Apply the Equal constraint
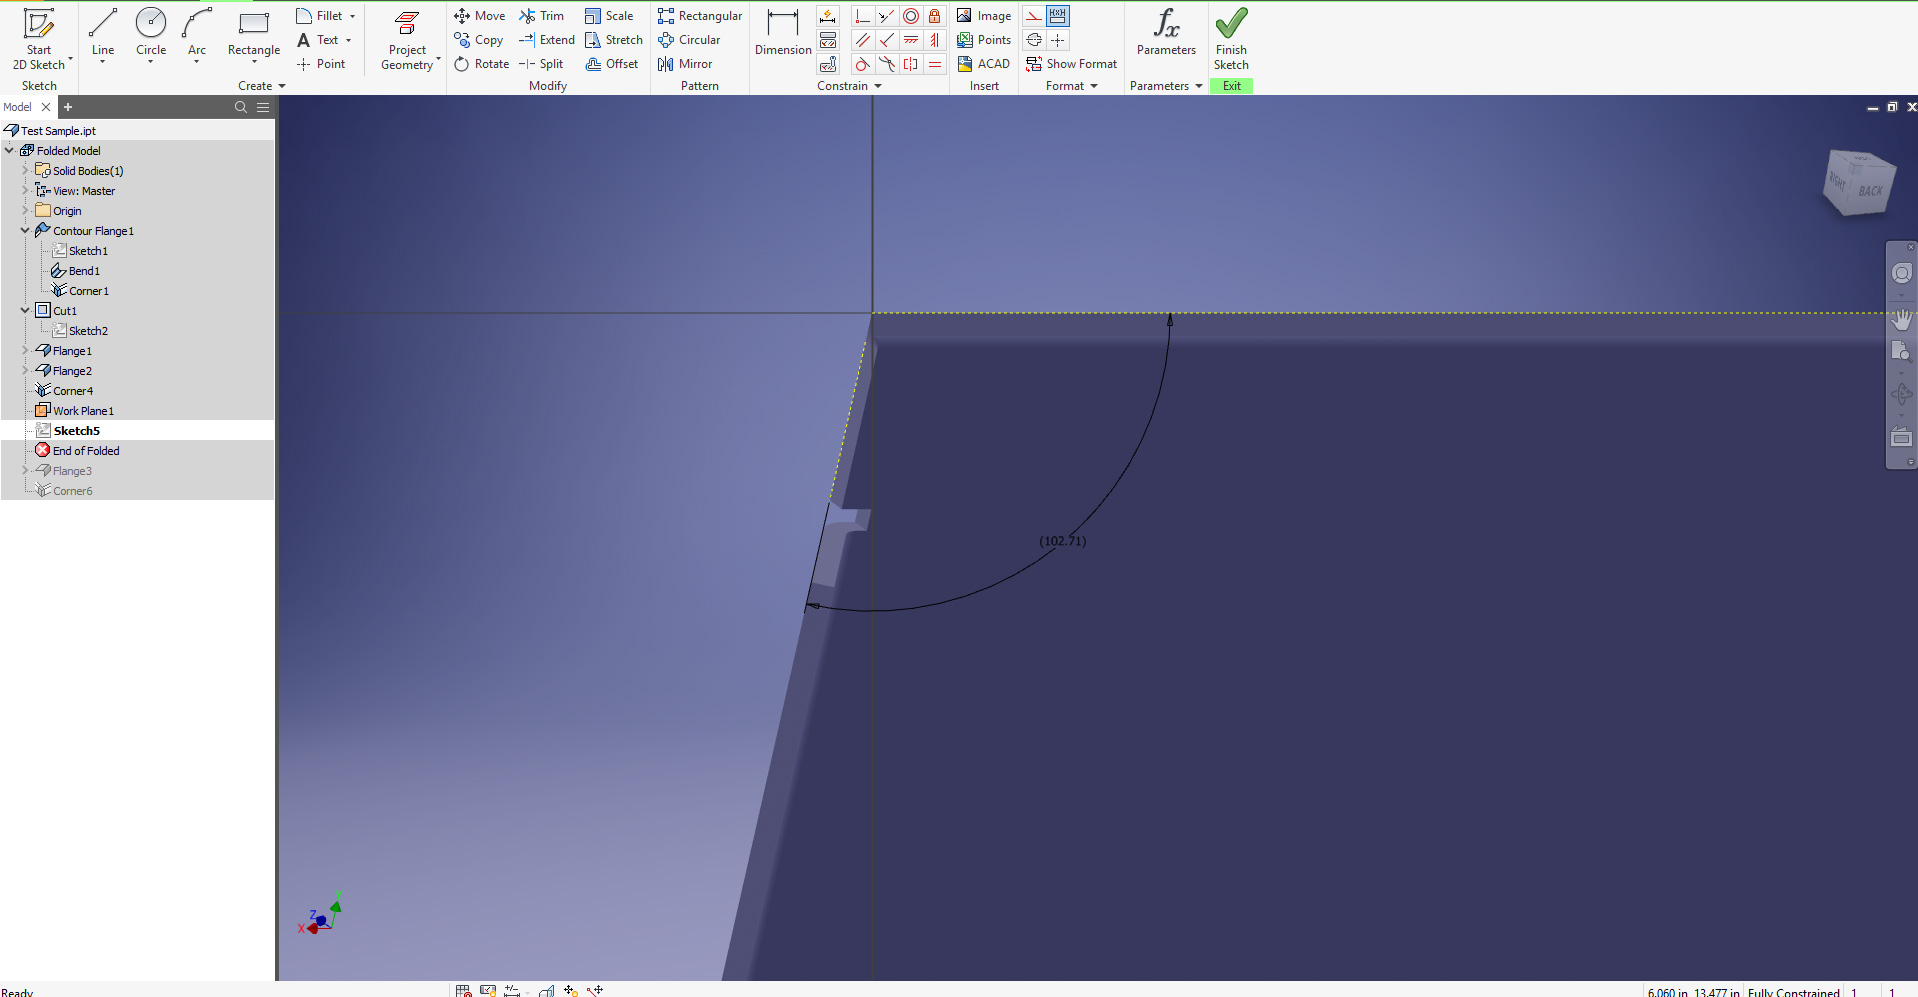Screen dimensions: 1918x997 [x=935, y=63]
